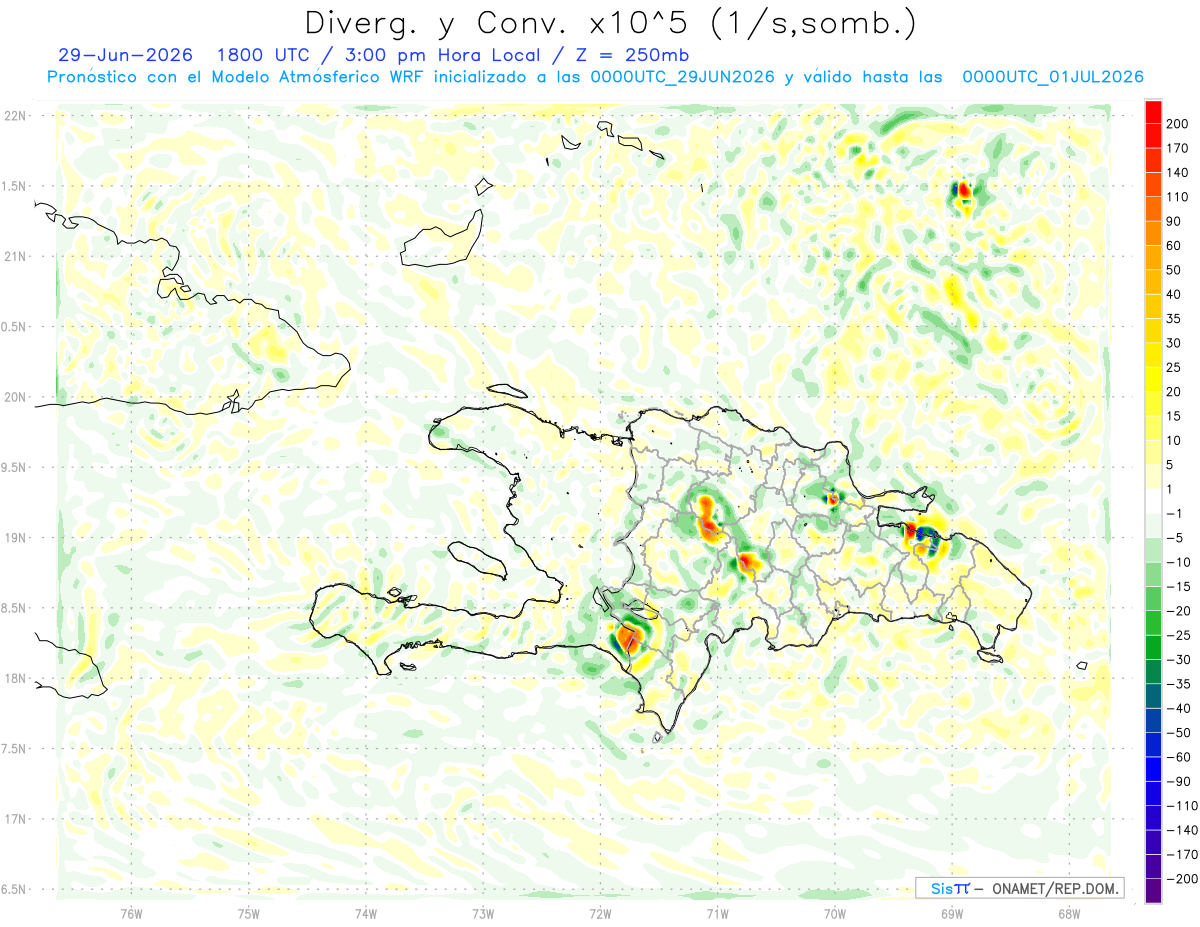Click the '76W' longitude axis label
Screen dimensions: 1200x927
(x=131, y=913)
